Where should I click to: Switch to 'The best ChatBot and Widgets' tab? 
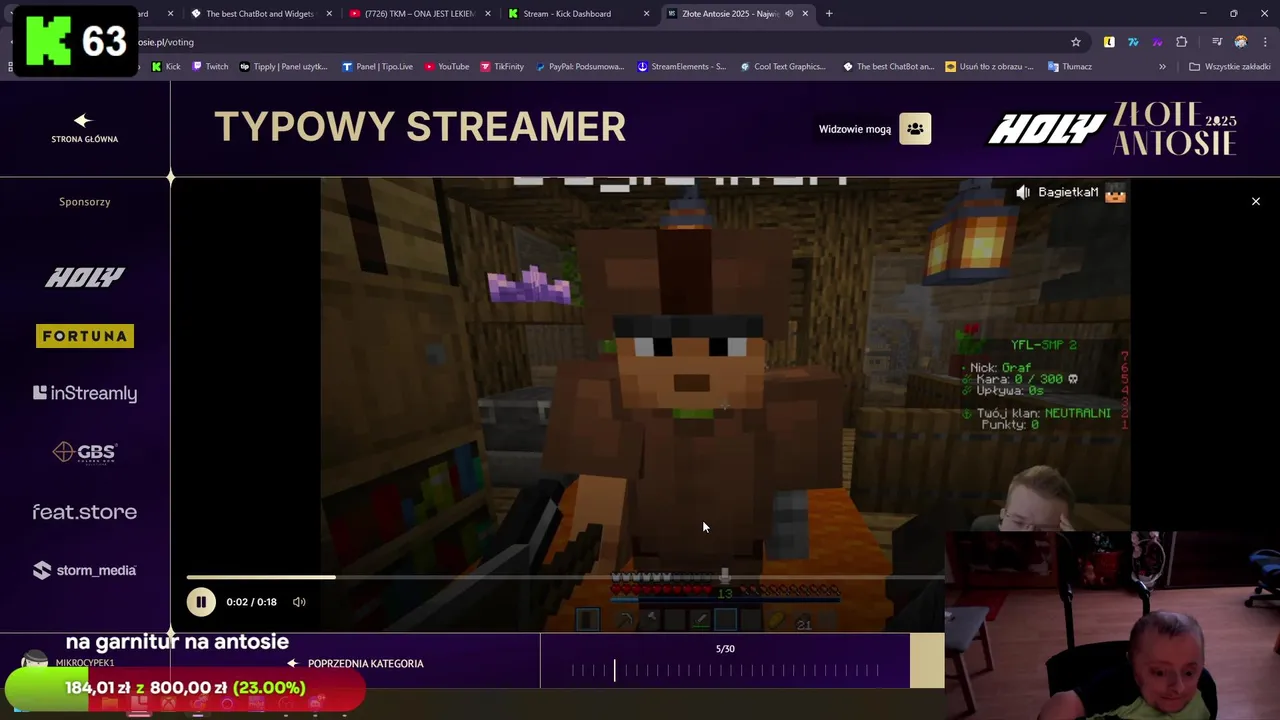coord(259,14)
